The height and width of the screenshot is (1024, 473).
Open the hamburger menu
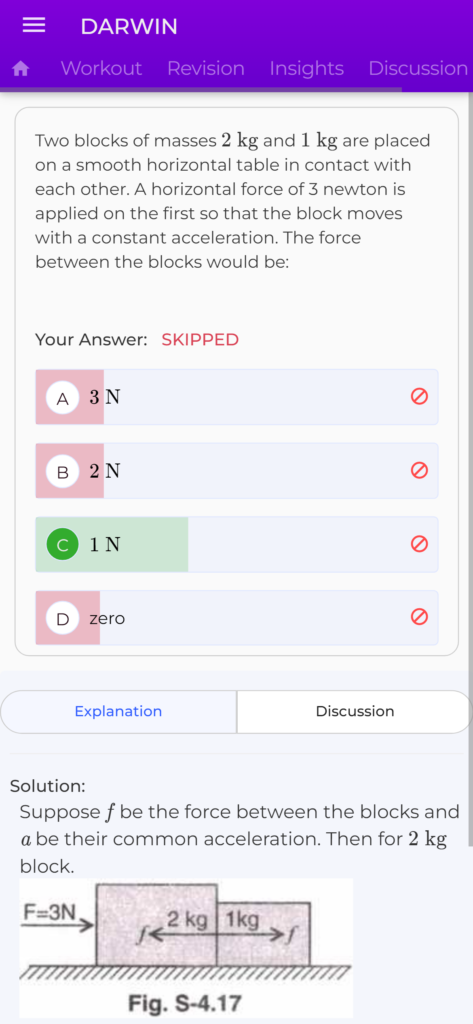pos(33,25)
